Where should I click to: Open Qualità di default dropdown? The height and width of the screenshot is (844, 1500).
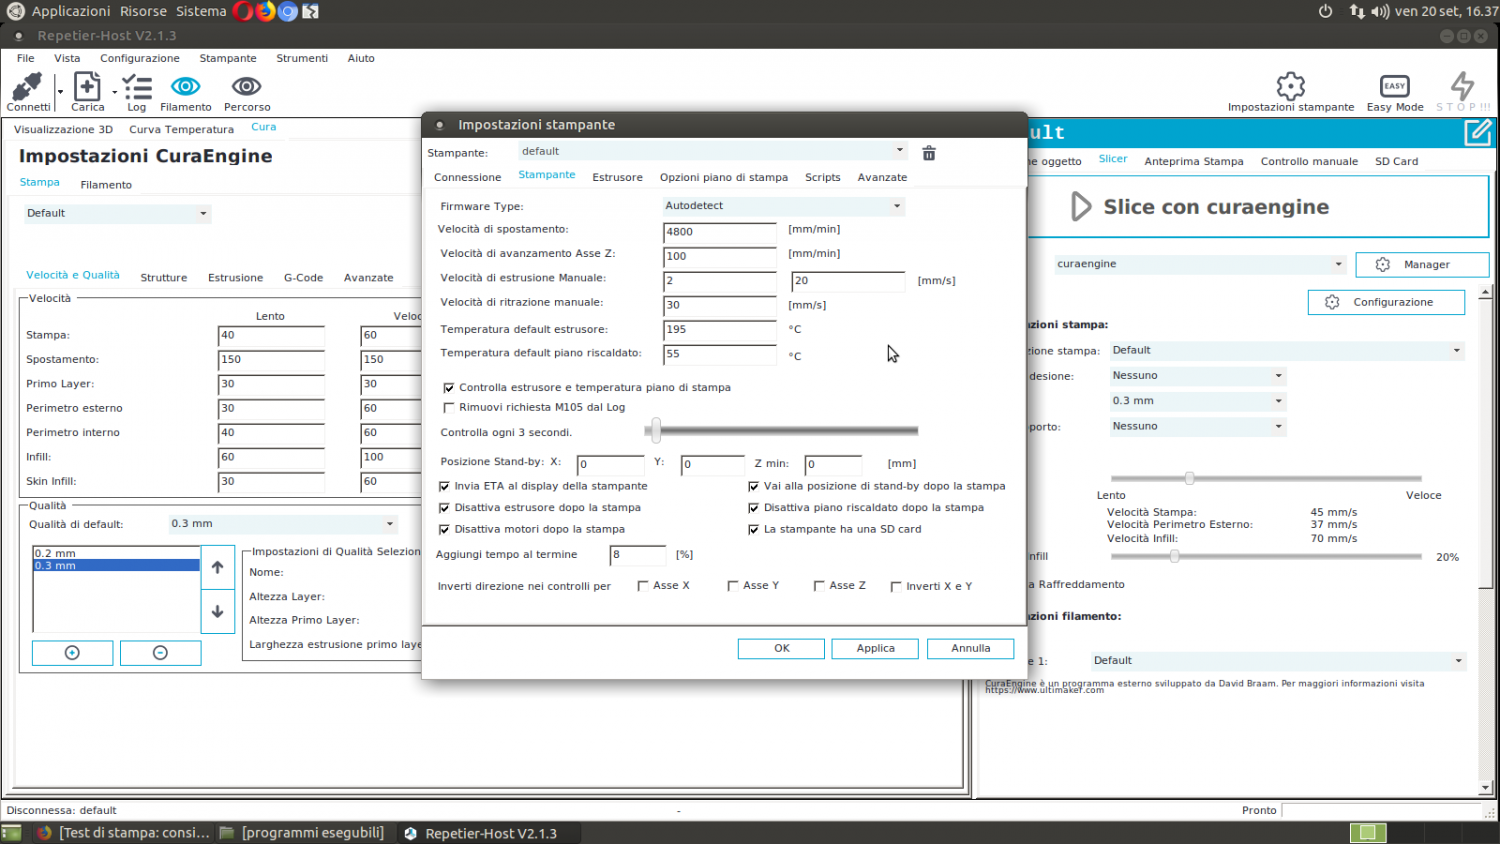(x=283, y=524)
